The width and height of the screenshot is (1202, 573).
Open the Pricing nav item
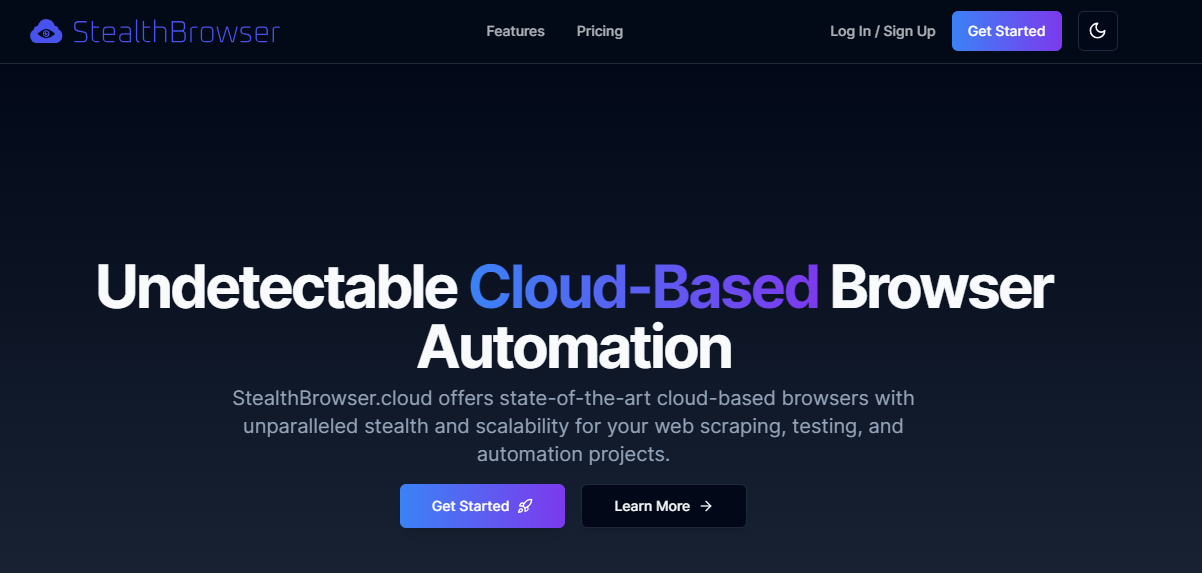(x=600, y=31)
